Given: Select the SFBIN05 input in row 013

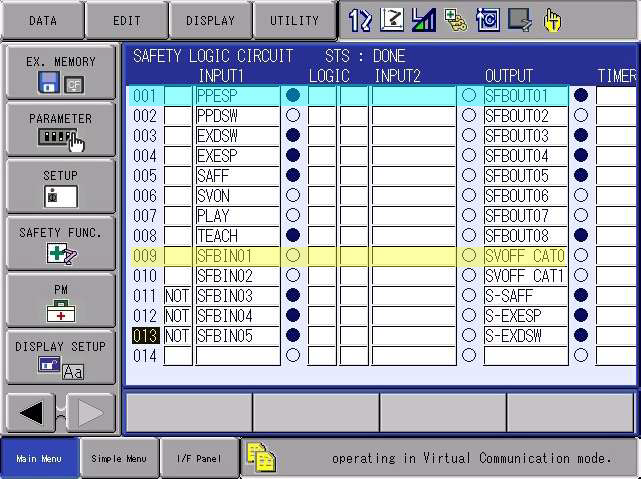Looking at the screenshot, I should 238,336.
